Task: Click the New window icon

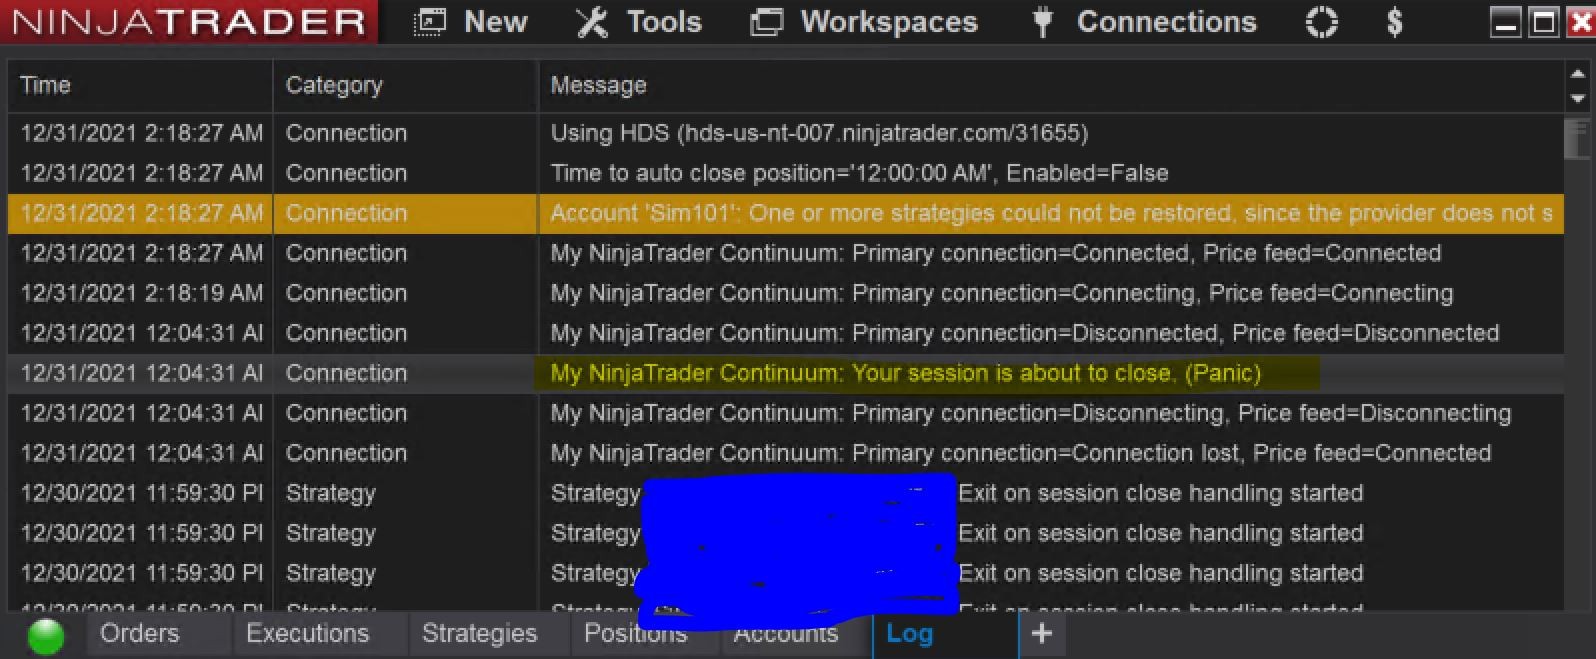Action: pos(430,22)
